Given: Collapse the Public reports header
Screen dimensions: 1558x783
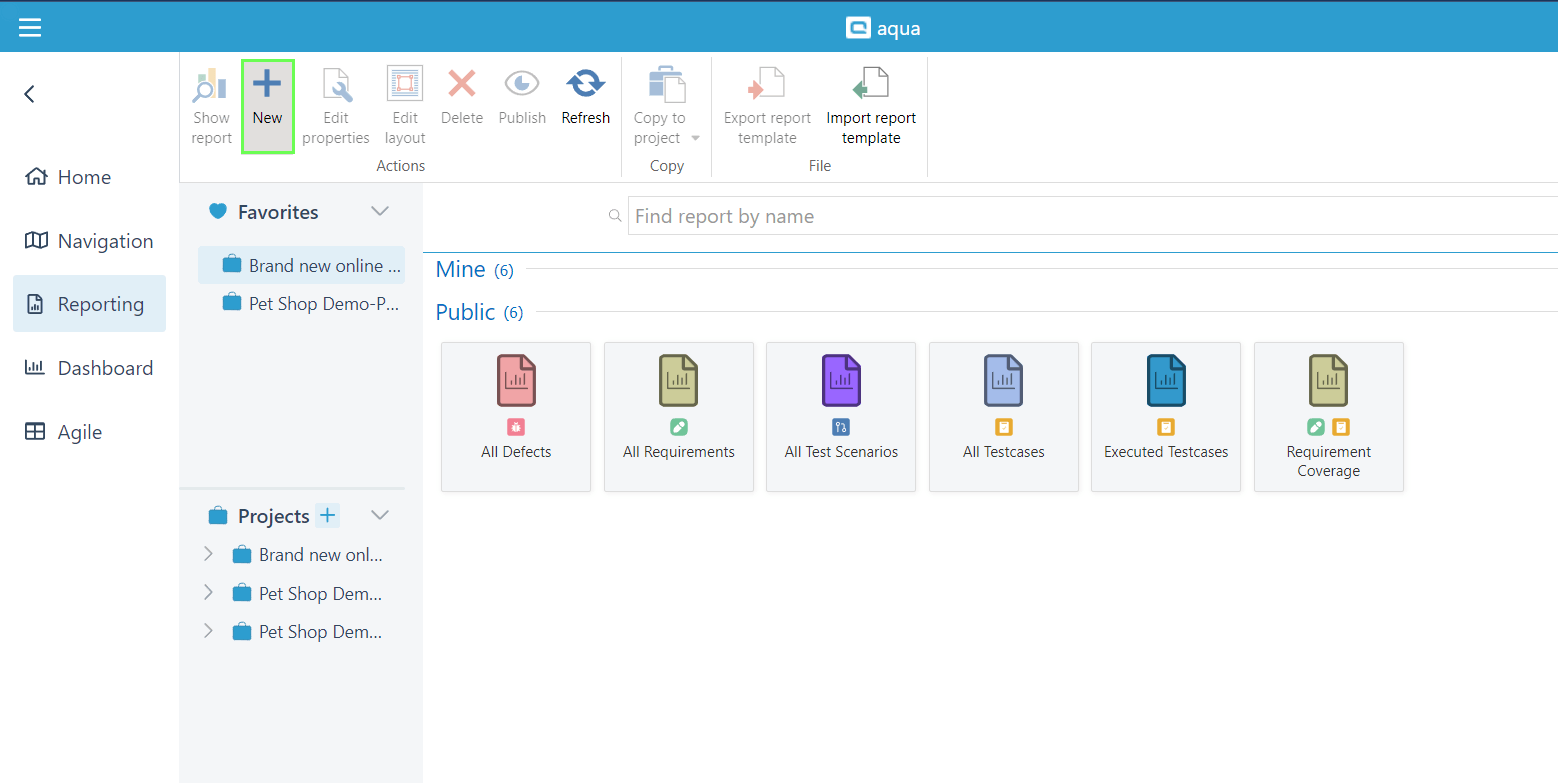Looking at the screenshot, I should coord(466,312).
